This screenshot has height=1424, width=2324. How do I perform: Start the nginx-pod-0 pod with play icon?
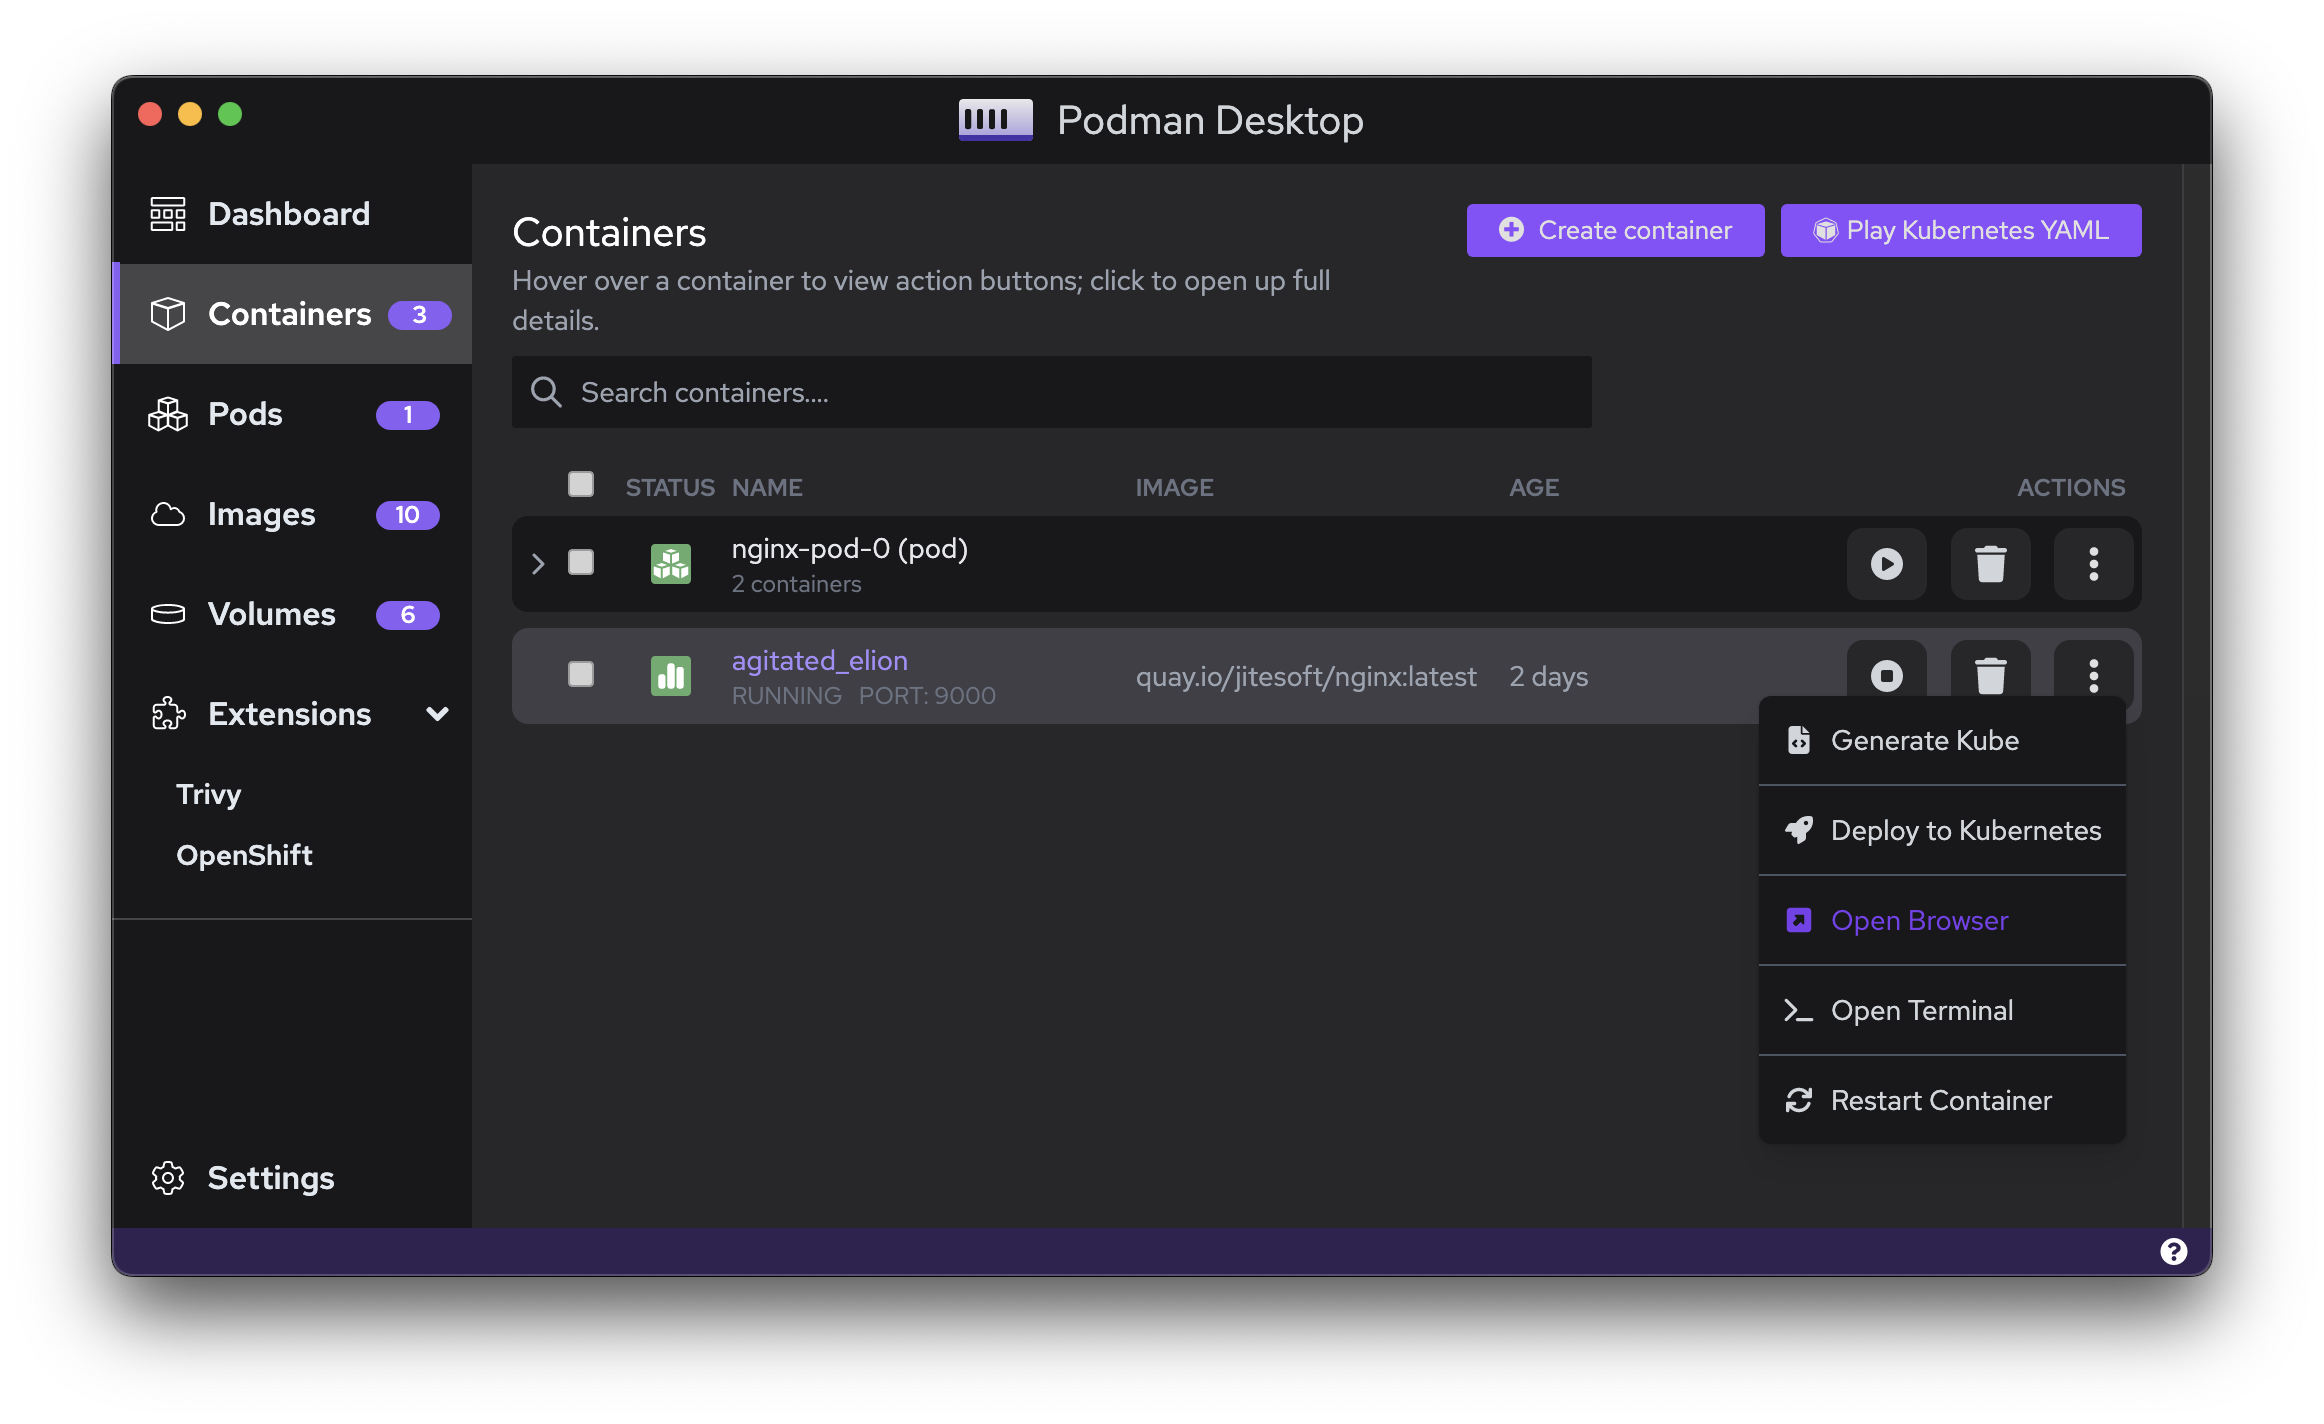[1886, 564]
